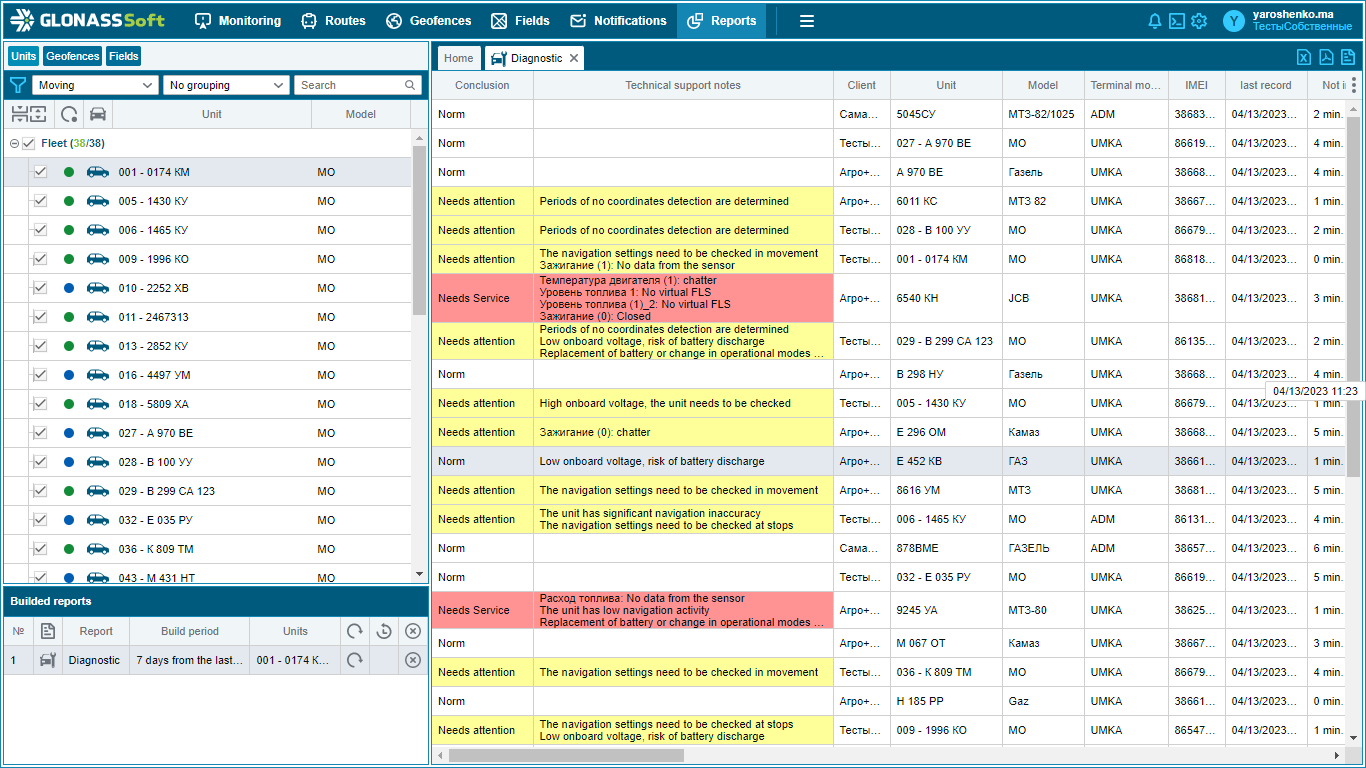Uncheck unit 006 - 1465 КУ
The height and width of the screenshot is (768, 1366).
[40, 230]
